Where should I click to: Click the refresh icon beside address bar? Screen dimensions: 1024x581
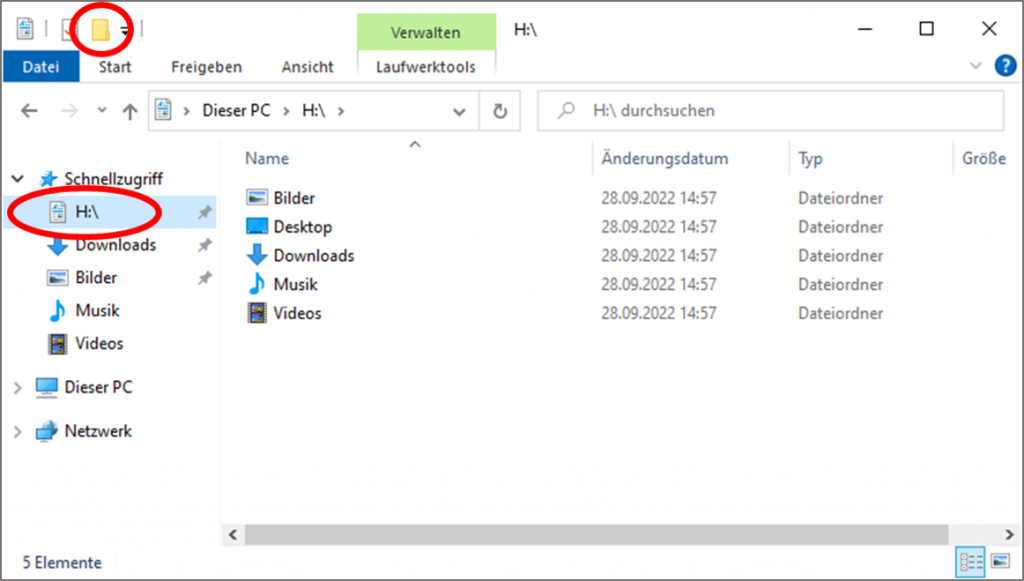tap(501, 111)
